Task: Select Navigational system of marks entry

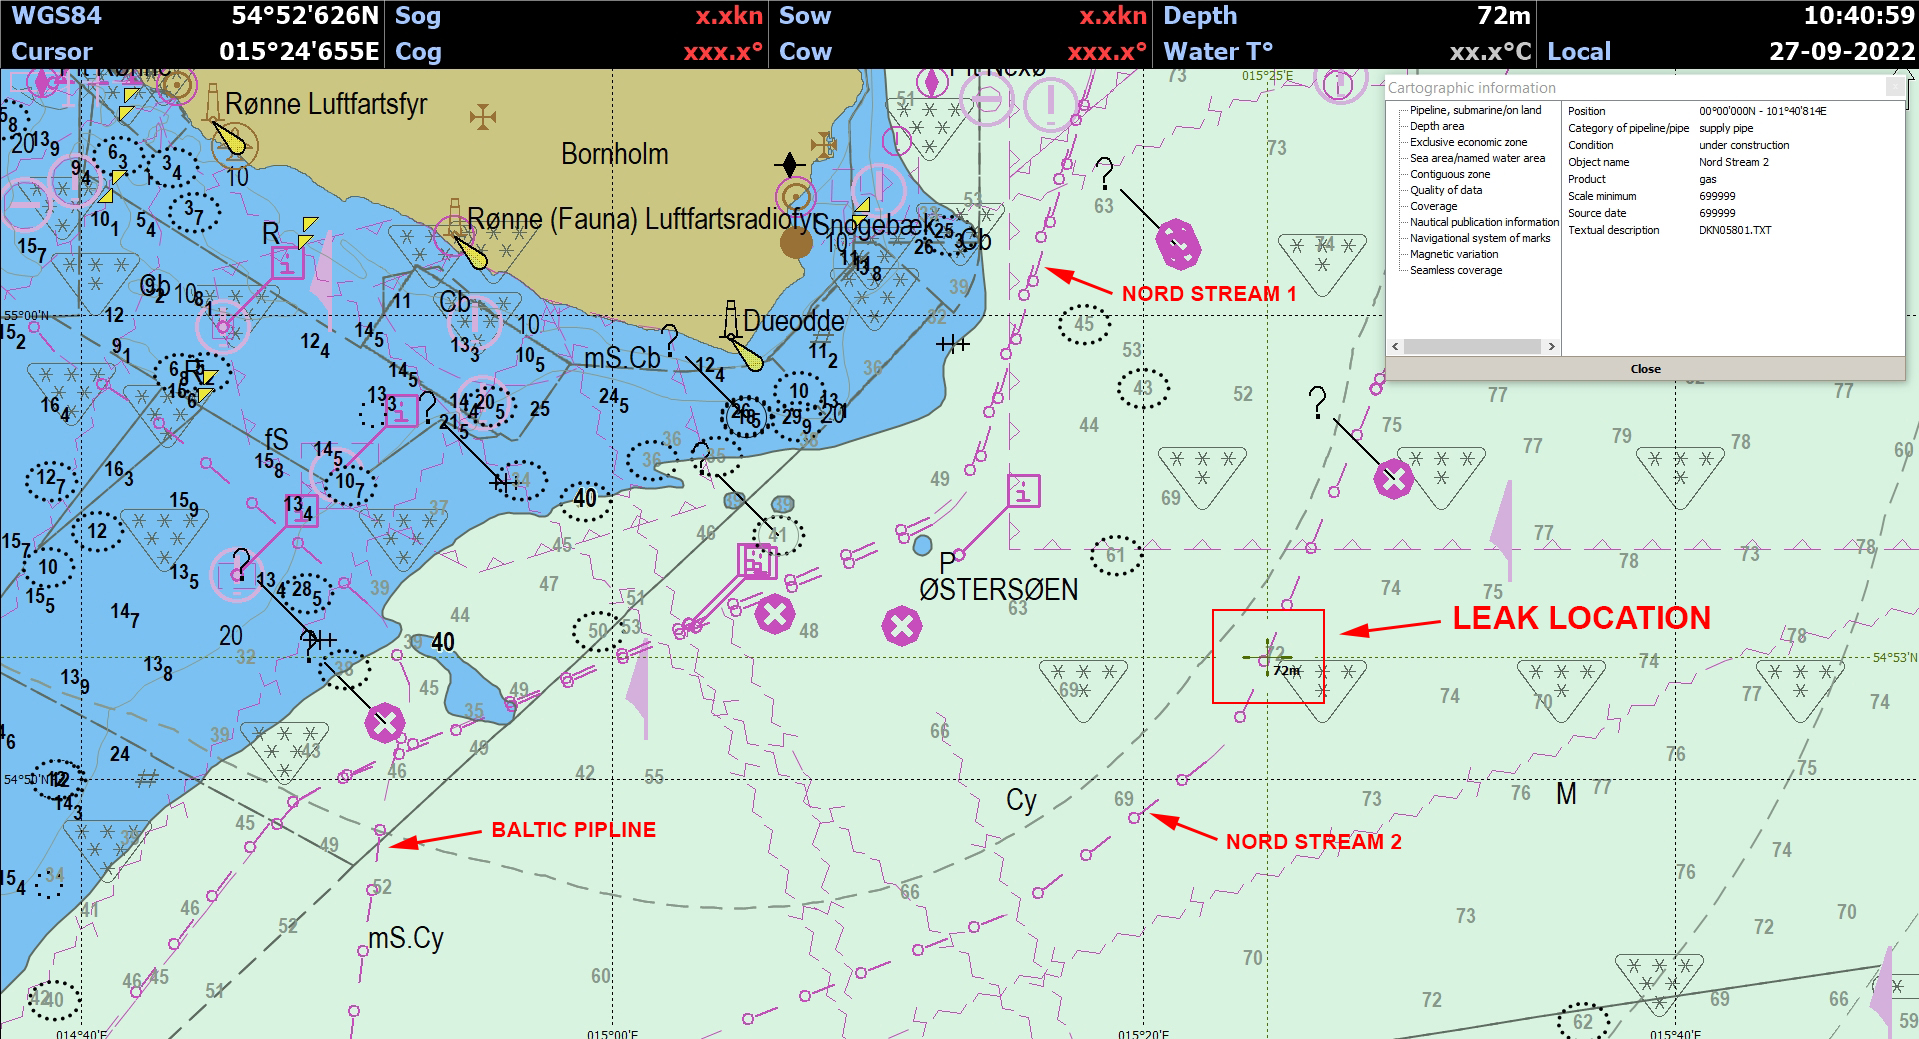Action: tap(1480, 238)
